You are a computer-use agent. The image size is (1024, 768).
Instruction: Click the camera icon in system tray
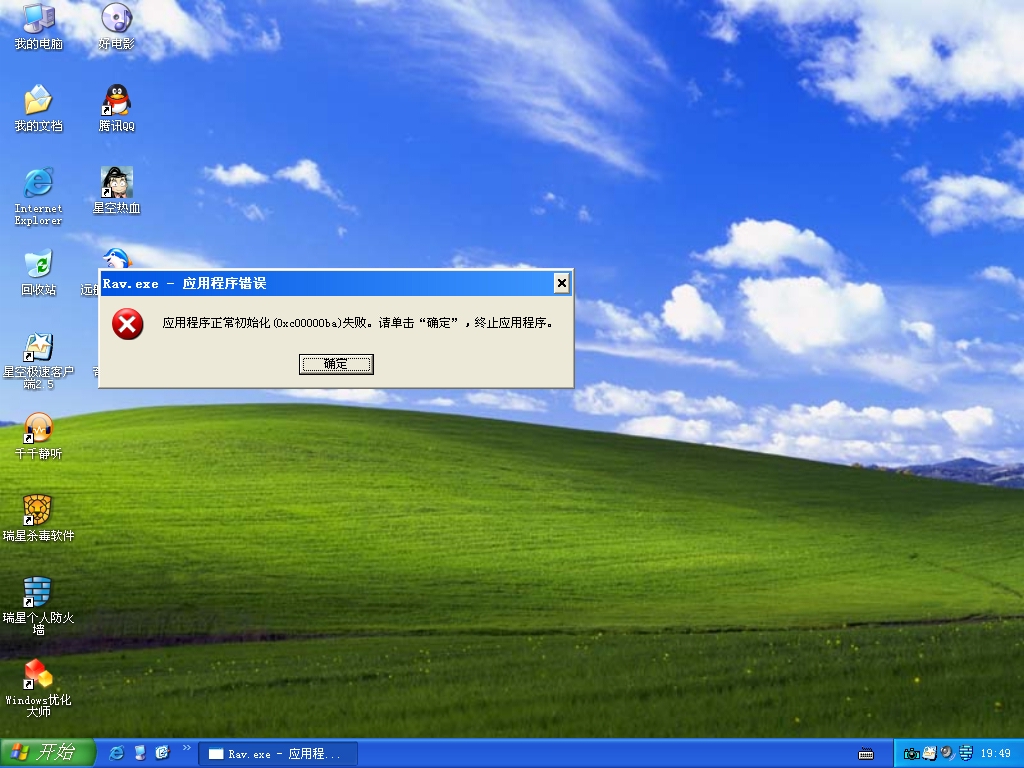click(911, 754)
